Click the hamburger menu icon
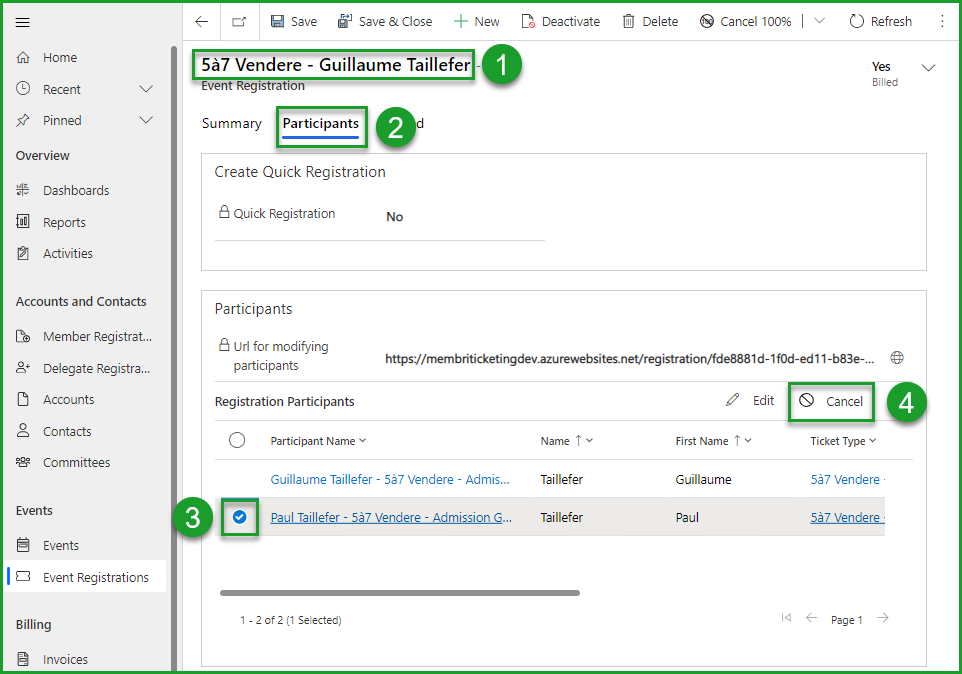Screen dimensions: 962x674 coord(23,22)
